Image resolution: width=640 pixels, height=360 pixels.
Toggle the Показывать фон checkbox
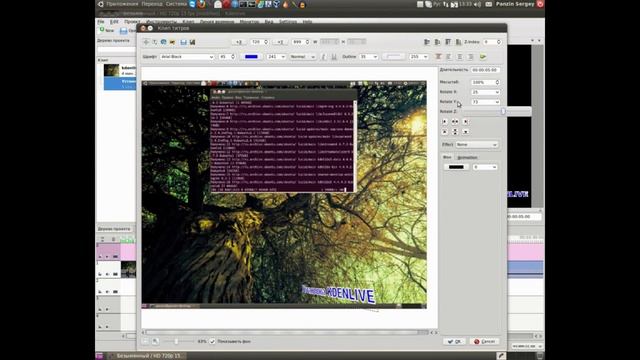(x=212, y=341)
